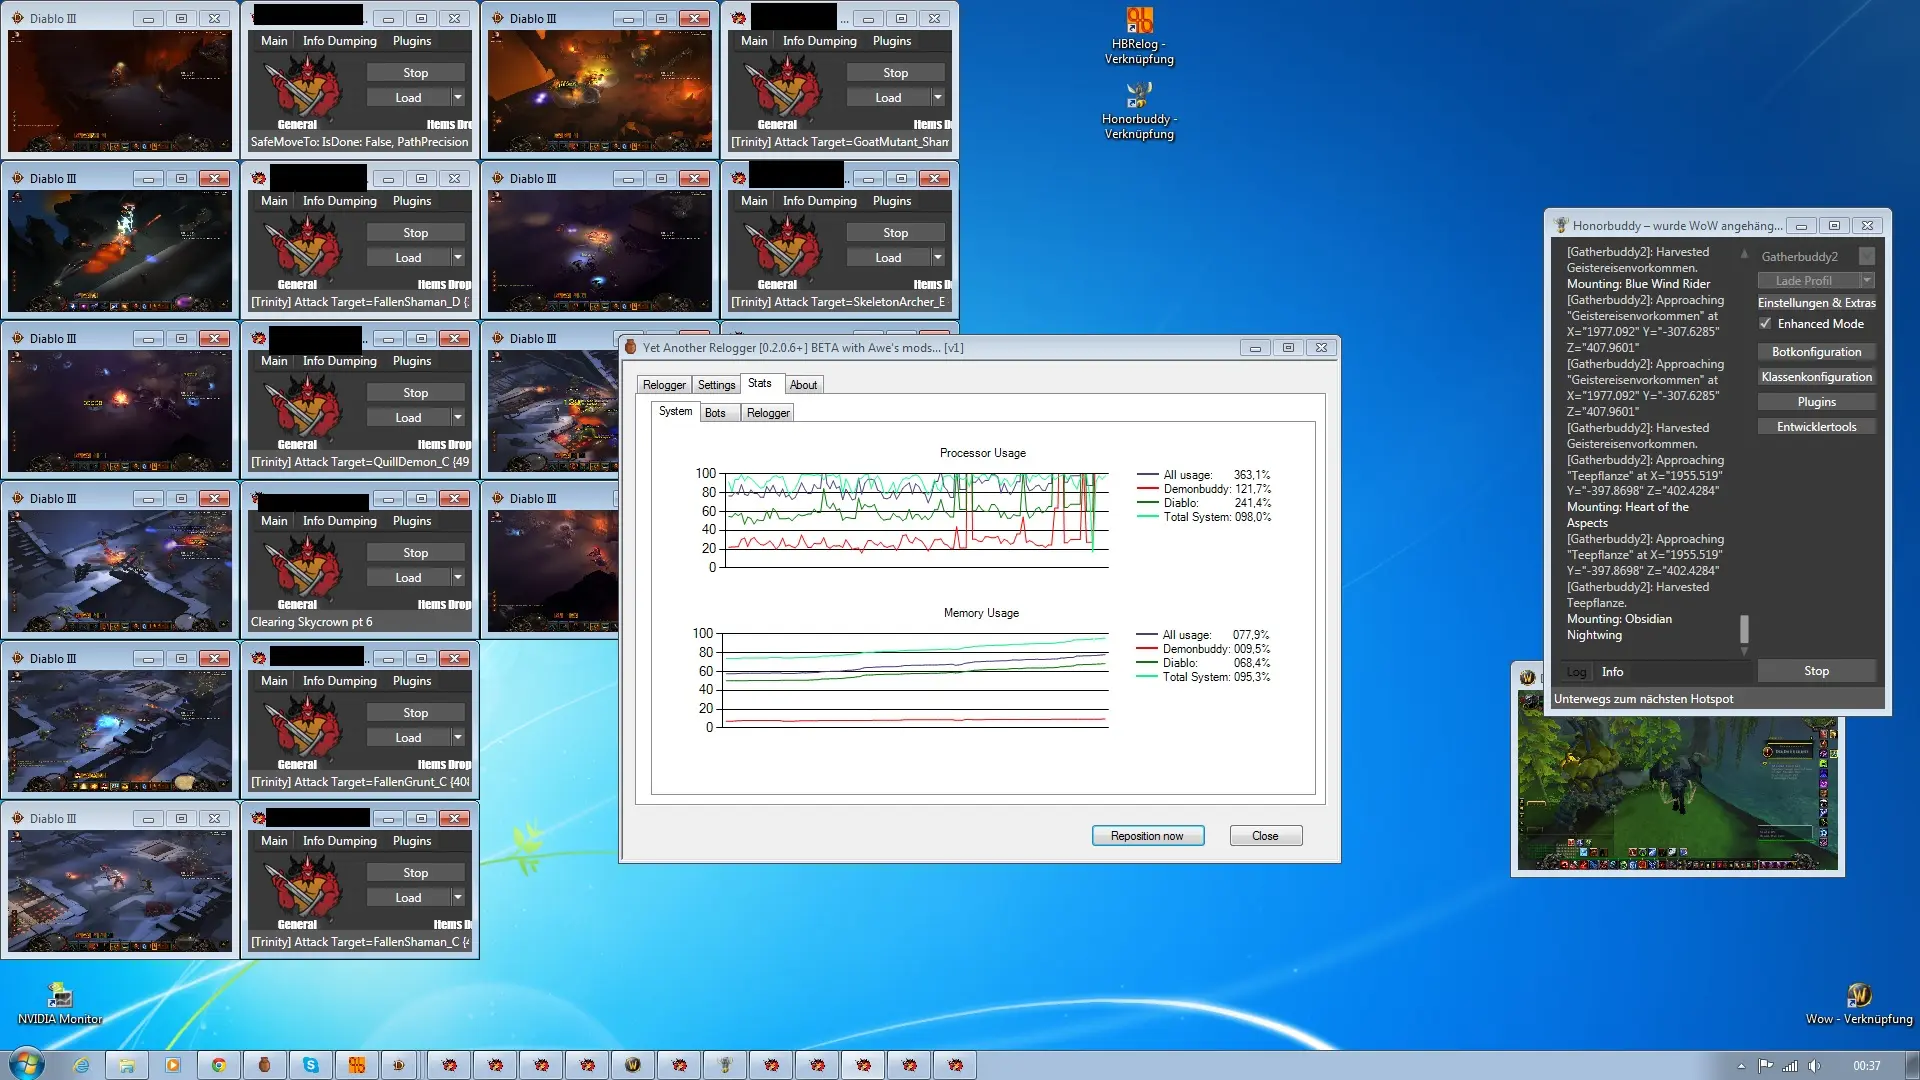Expand Load dropdown in FallenGrunt_C Demonbuddy window
The image size is (1920, 1080).
[458, 737]
